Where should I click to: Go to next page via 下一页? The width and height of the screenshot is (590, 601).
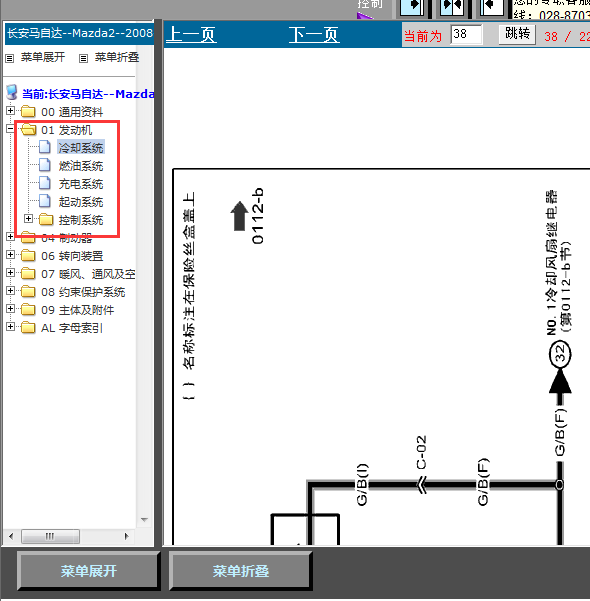coord(314,34)
